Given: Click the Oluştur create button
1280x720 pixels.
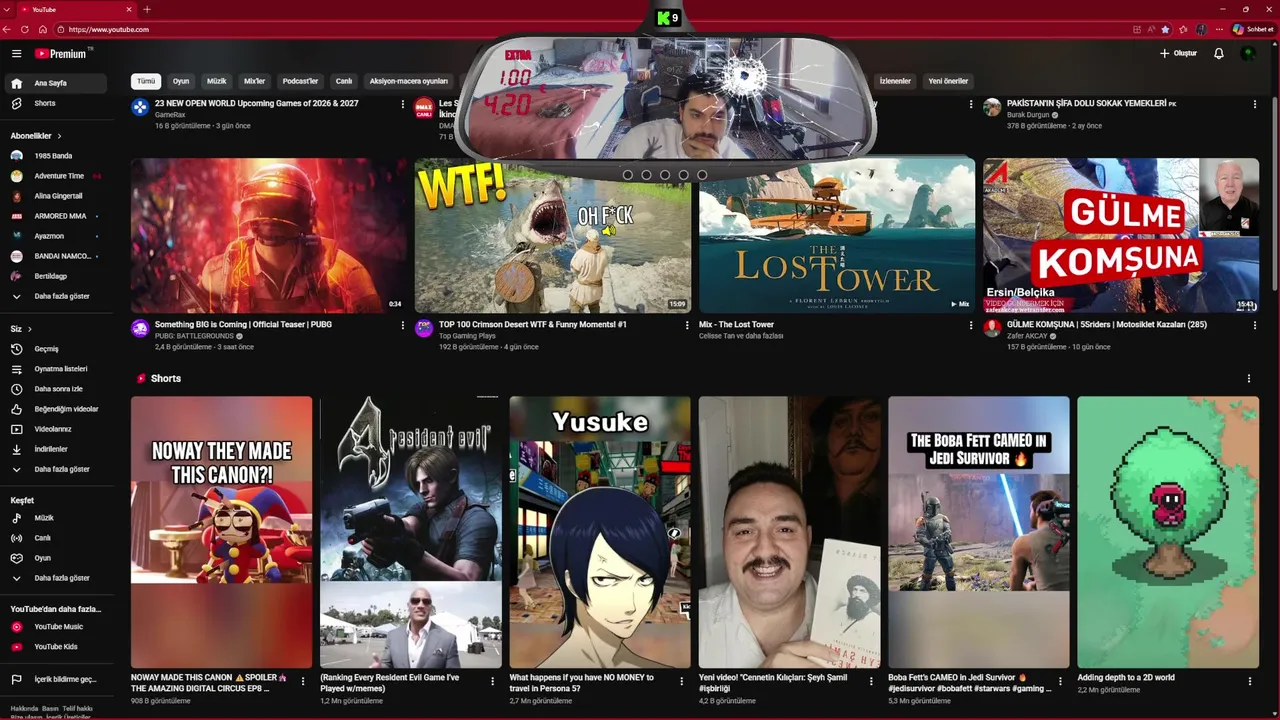Looking at the screenshot, I should (1178, 53).
